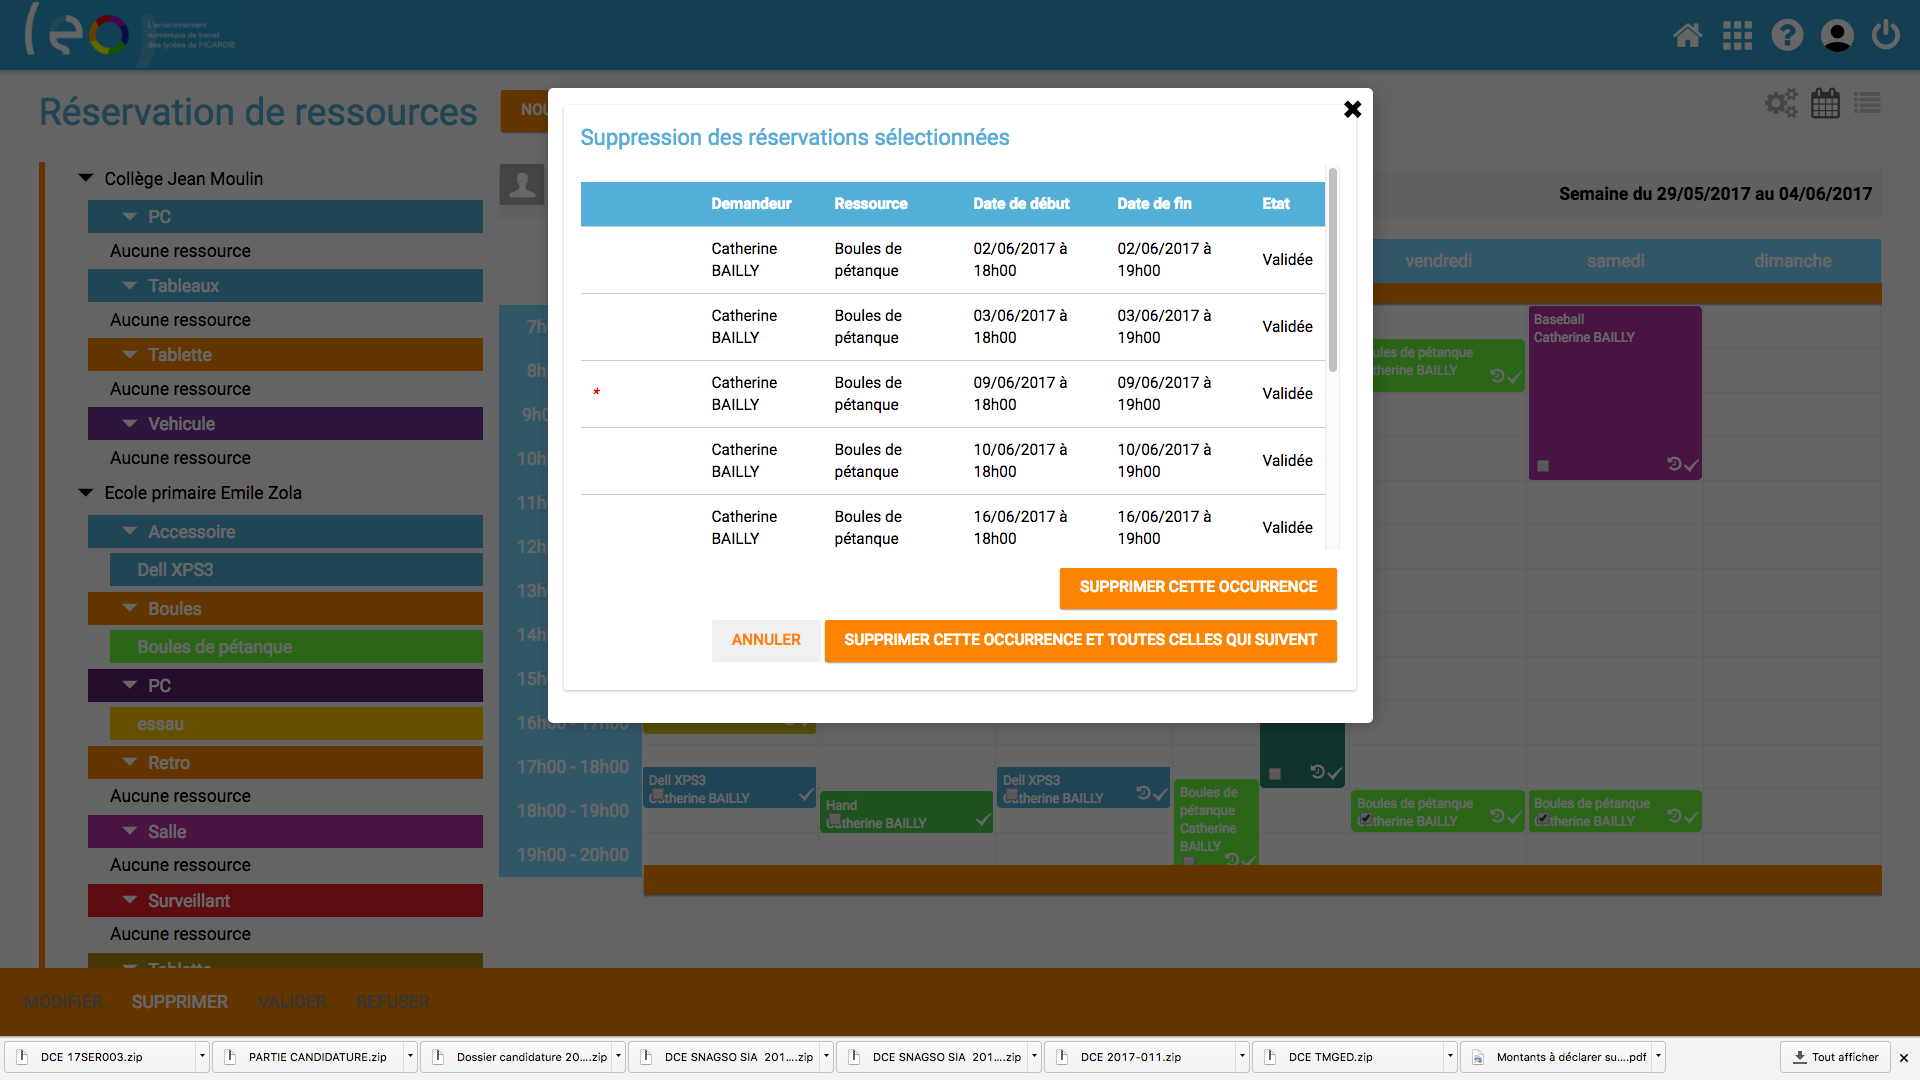Switch to list view icon
This screenshot has width=1920, height=1080.
(1867, 103)
